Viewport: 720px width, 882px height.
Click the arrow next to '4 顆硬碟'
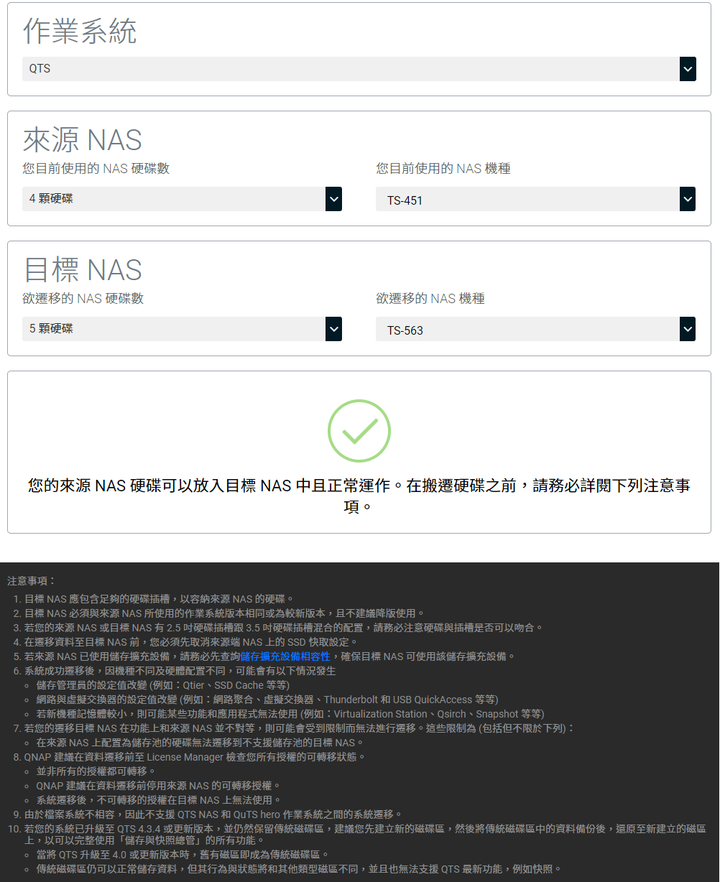coord(334,199)
